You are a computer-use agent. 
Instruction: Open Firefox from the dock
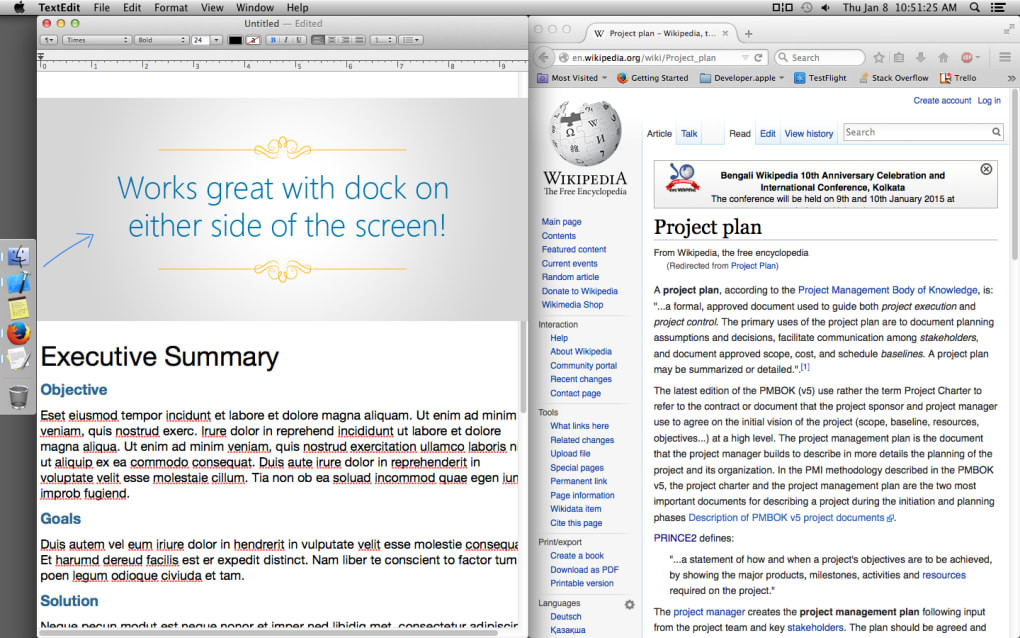coord(18,334)
